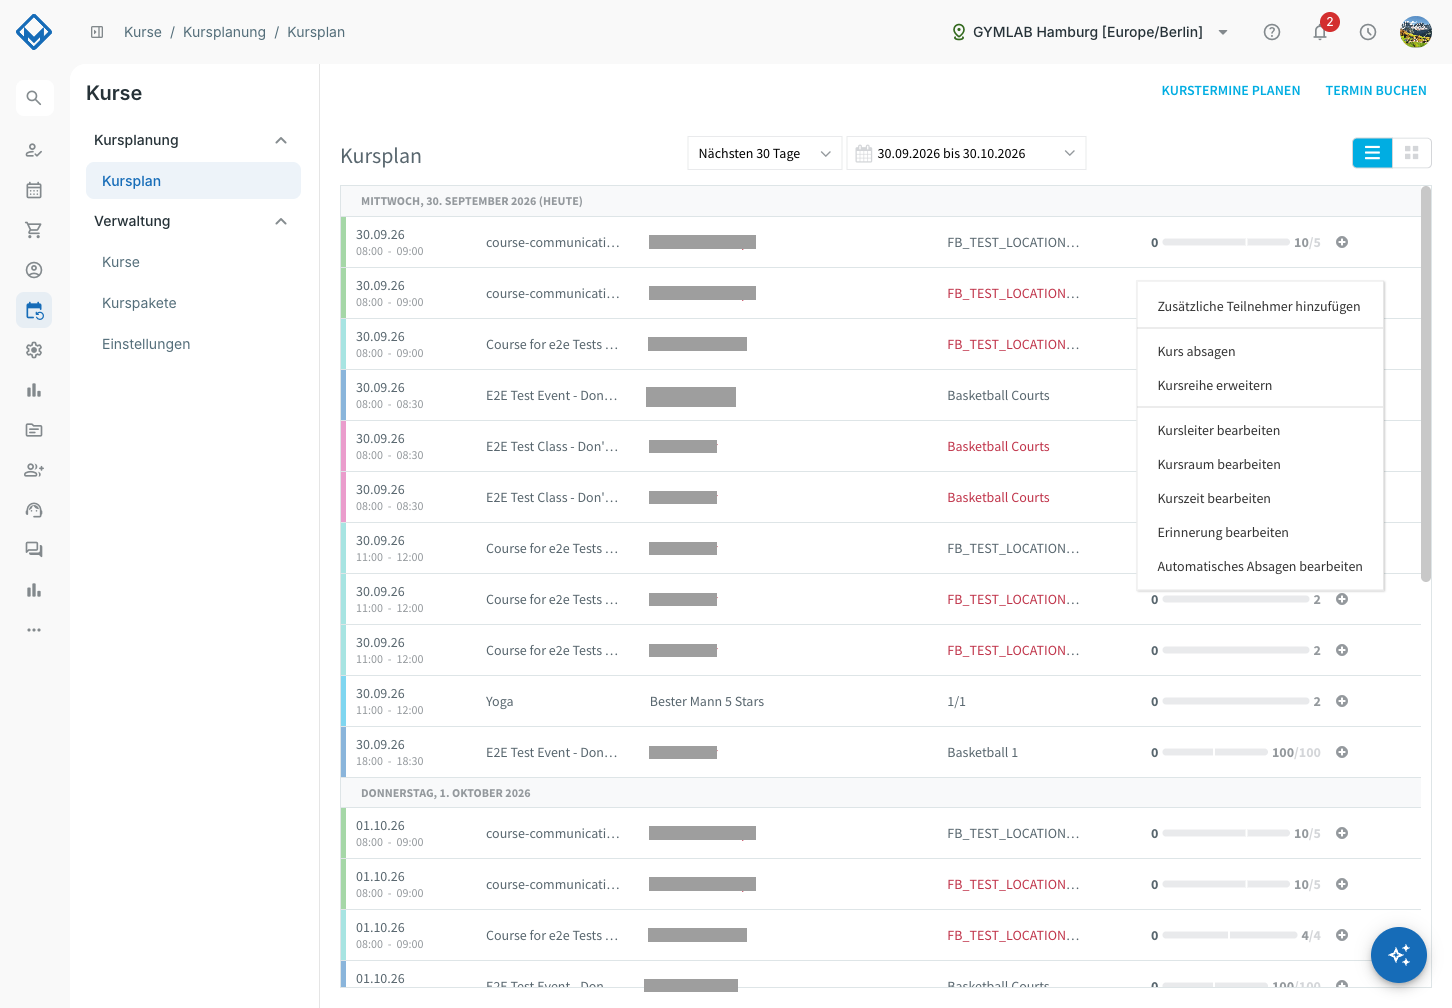1452x1008 pixels.
Task: Click plus icon on Yoga course row
Action: 1342,701
